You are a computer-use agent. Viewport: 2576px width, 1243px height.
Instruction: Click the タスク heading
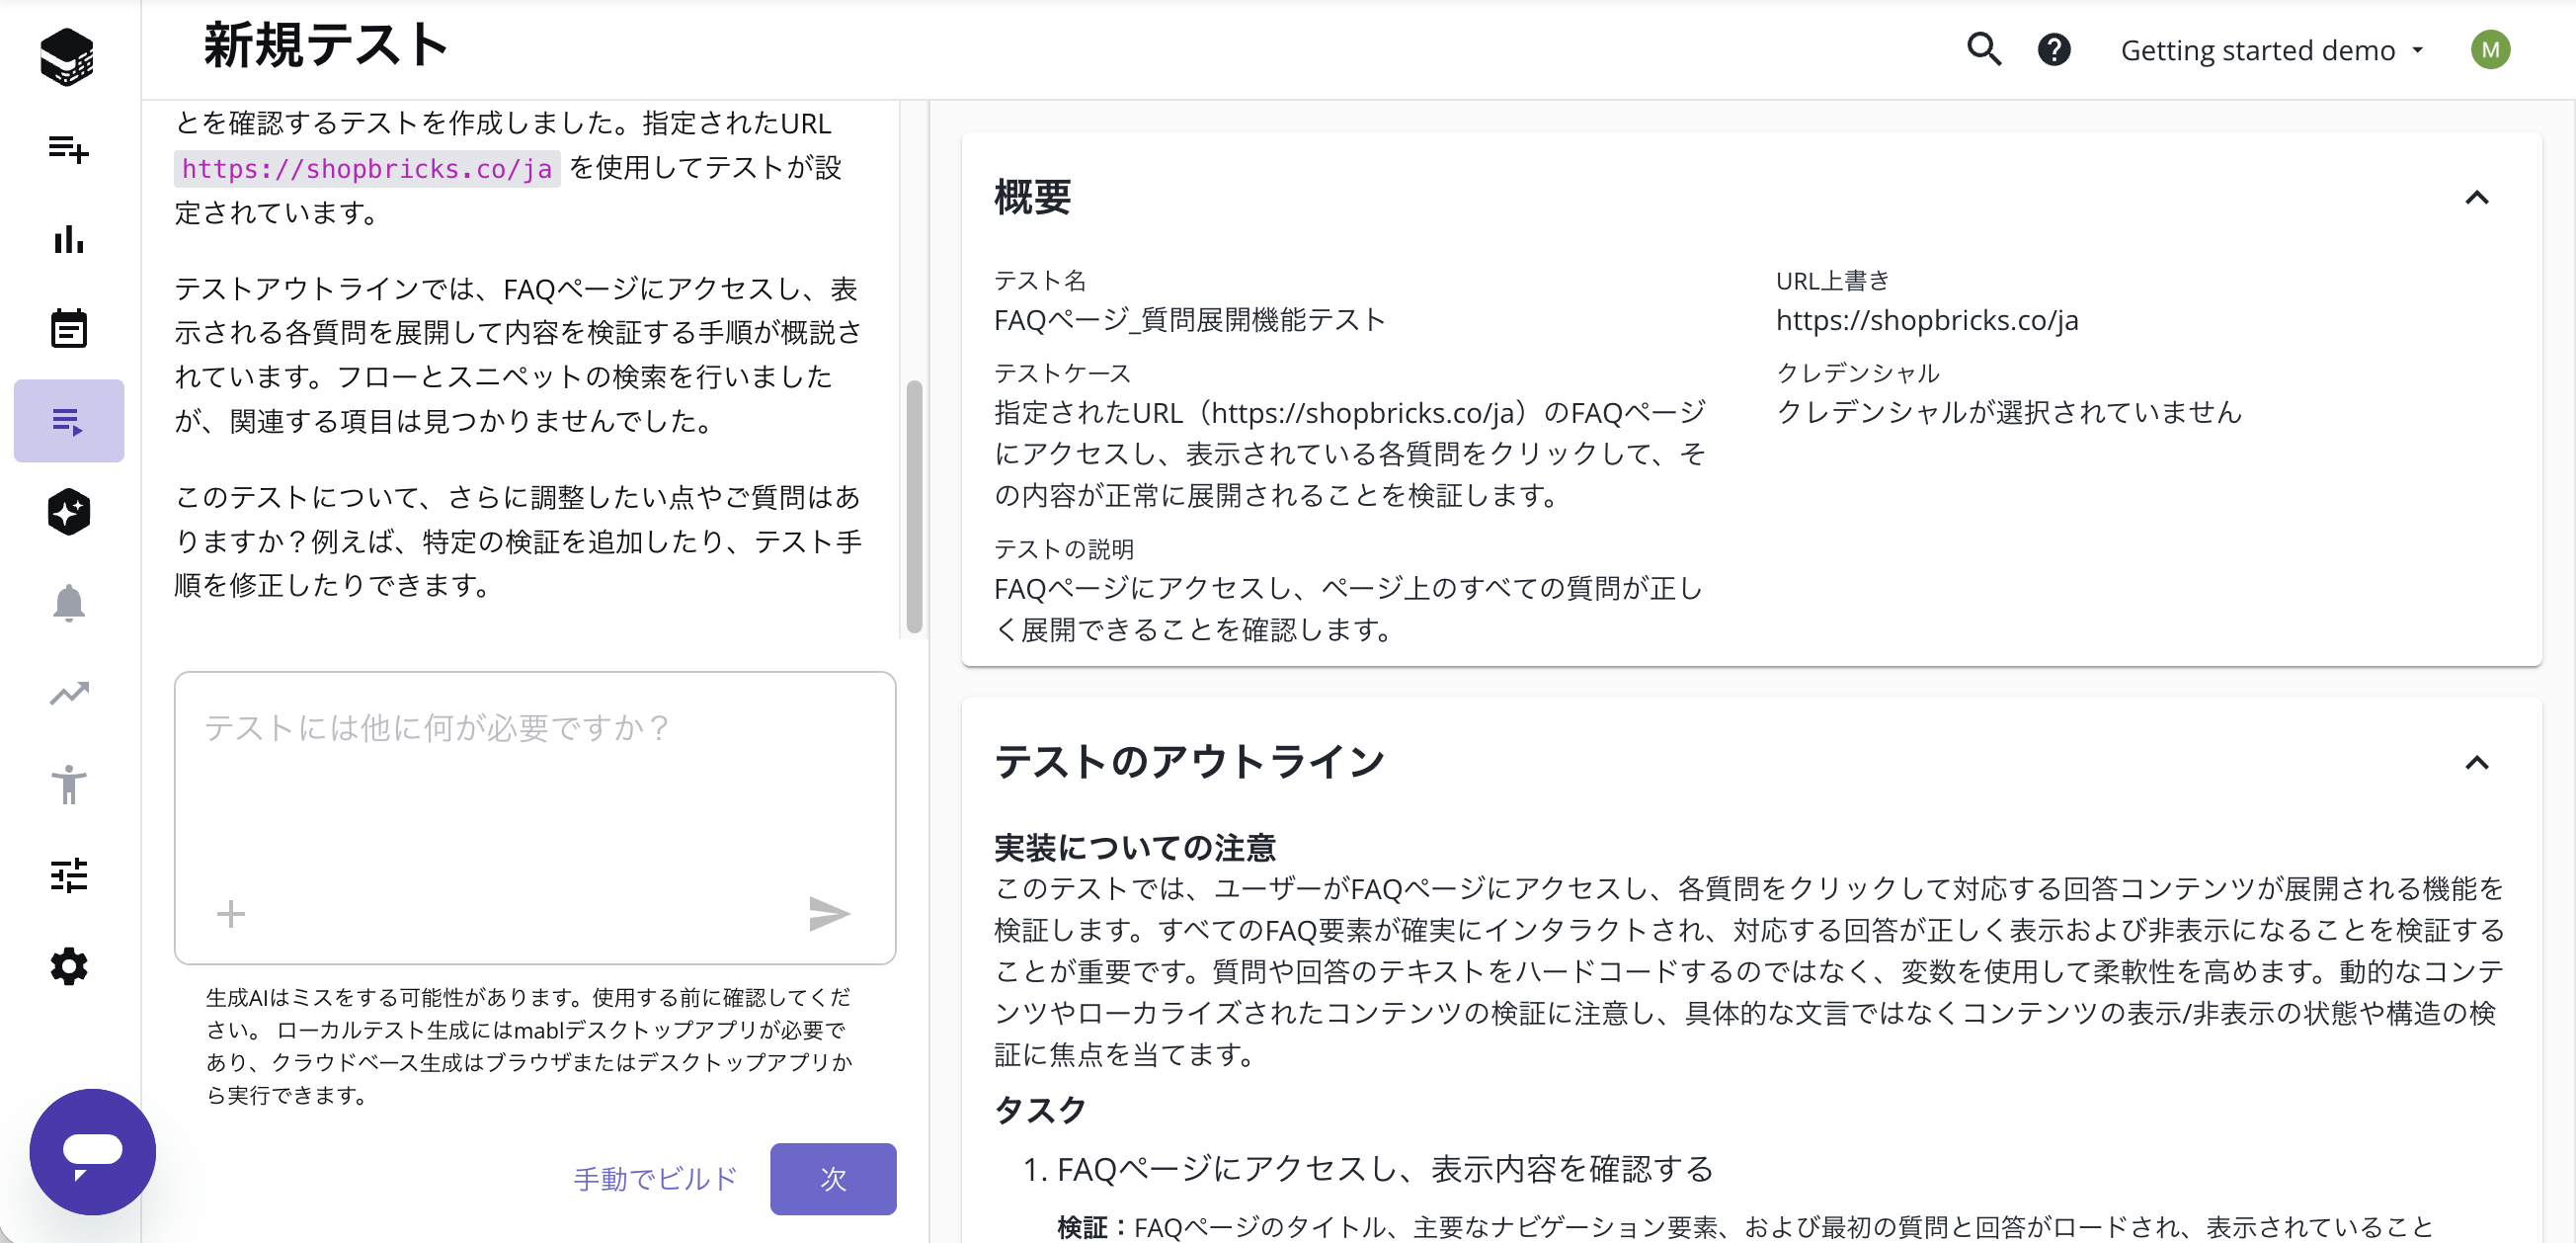[1040, 1109]
